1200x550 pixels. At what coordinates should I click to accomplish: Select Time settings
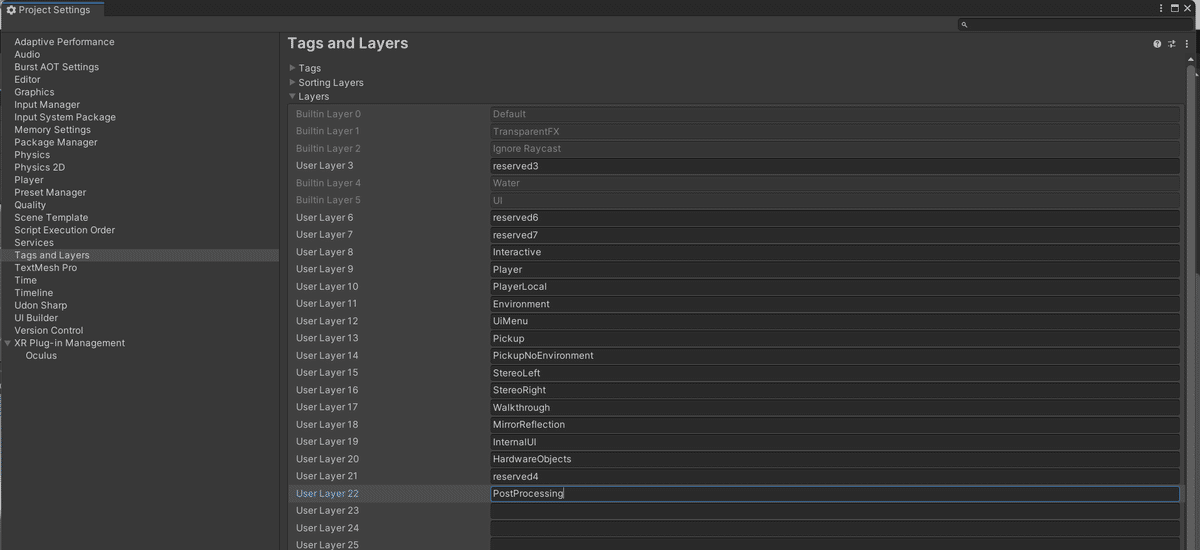[25, 280]
